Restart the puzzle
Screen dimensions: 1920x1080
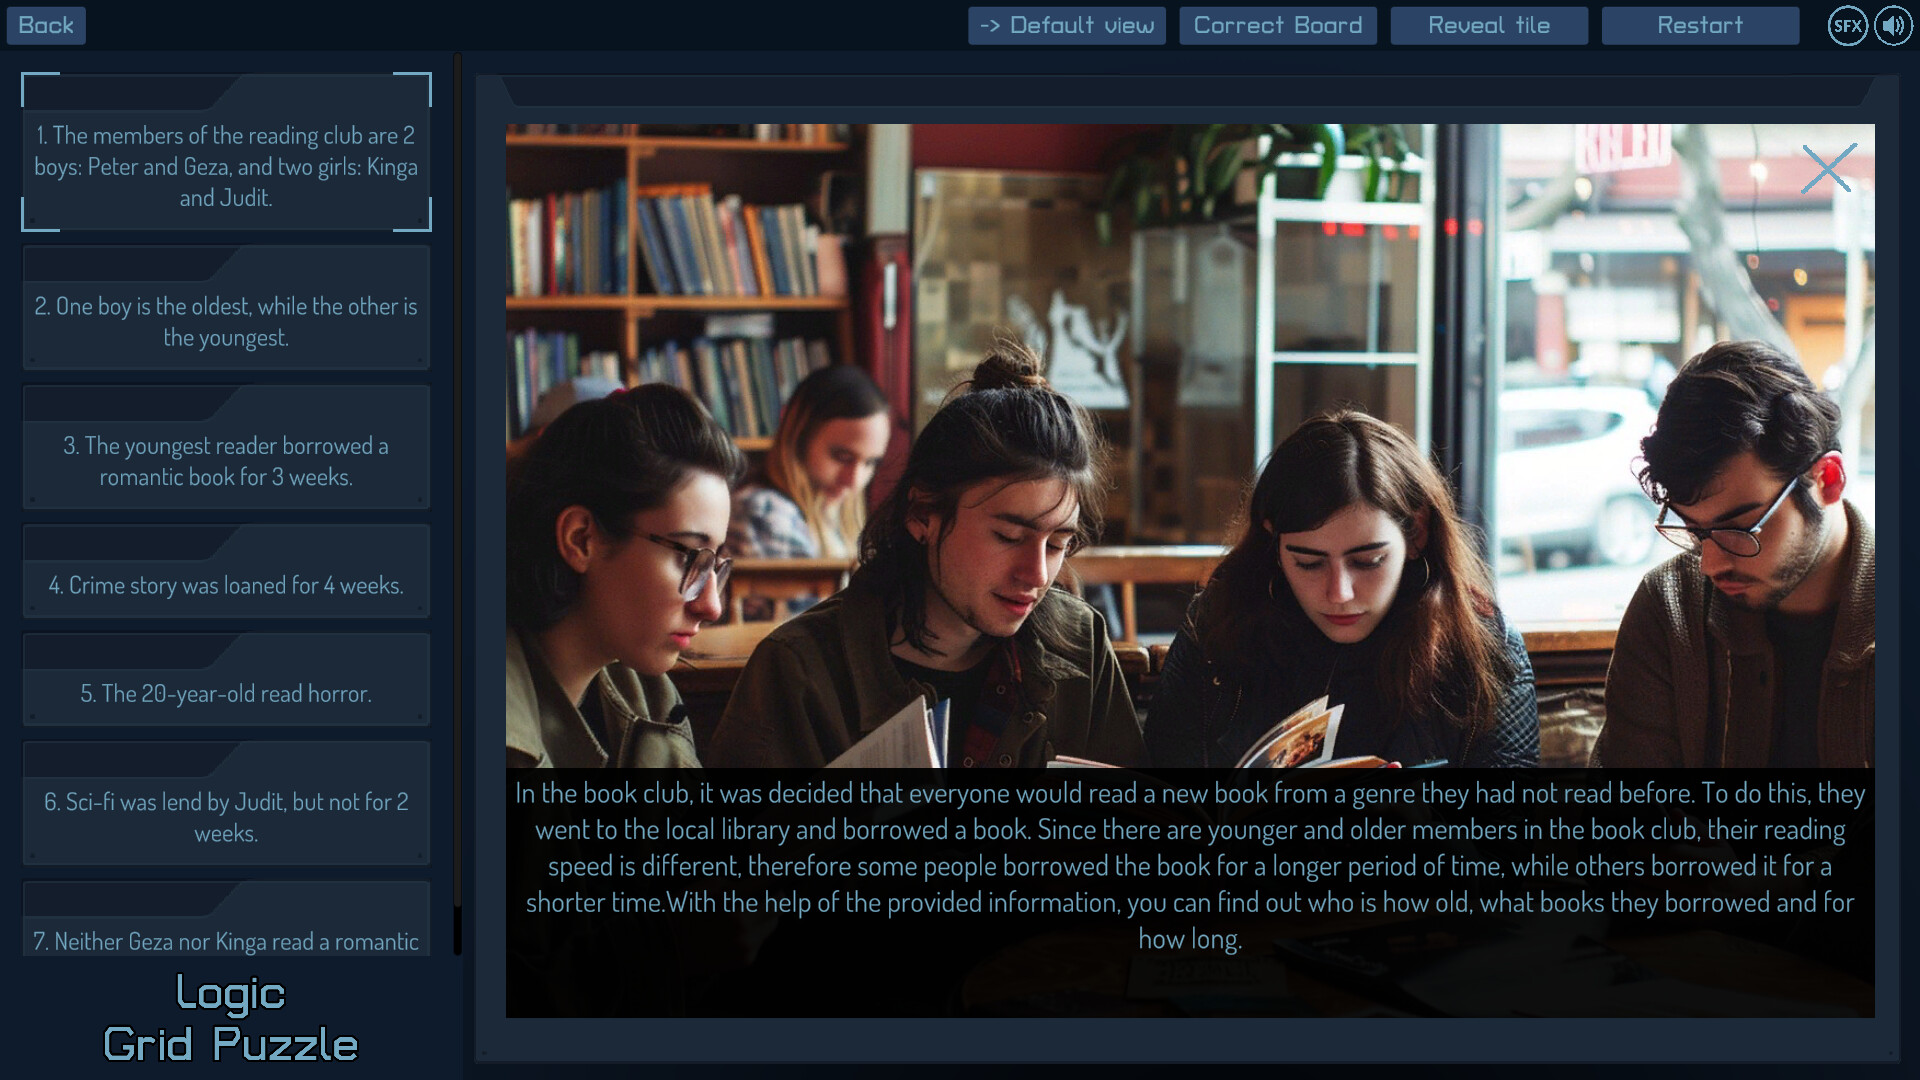coord(1699,25)
